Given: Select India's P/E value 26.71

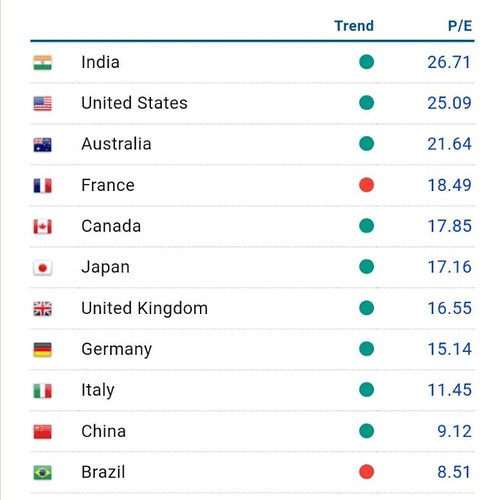Looking at the screenshot, I should tap(449, 62).
